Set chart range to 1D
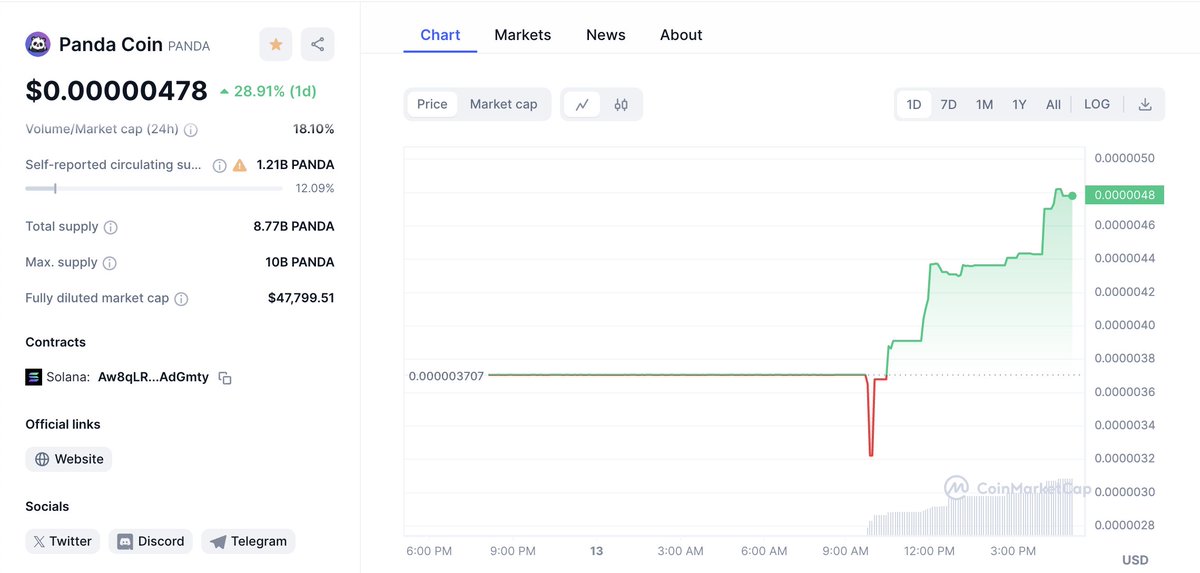This screenshot has height=573, width=1200. [x=914, y=104]
